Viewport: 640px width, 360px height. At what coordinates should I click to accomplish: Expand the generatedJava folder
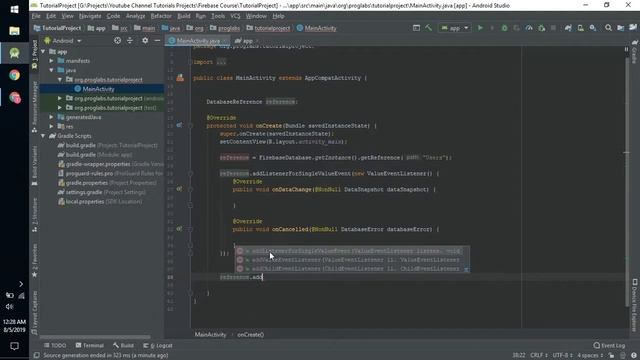(52, 117)
